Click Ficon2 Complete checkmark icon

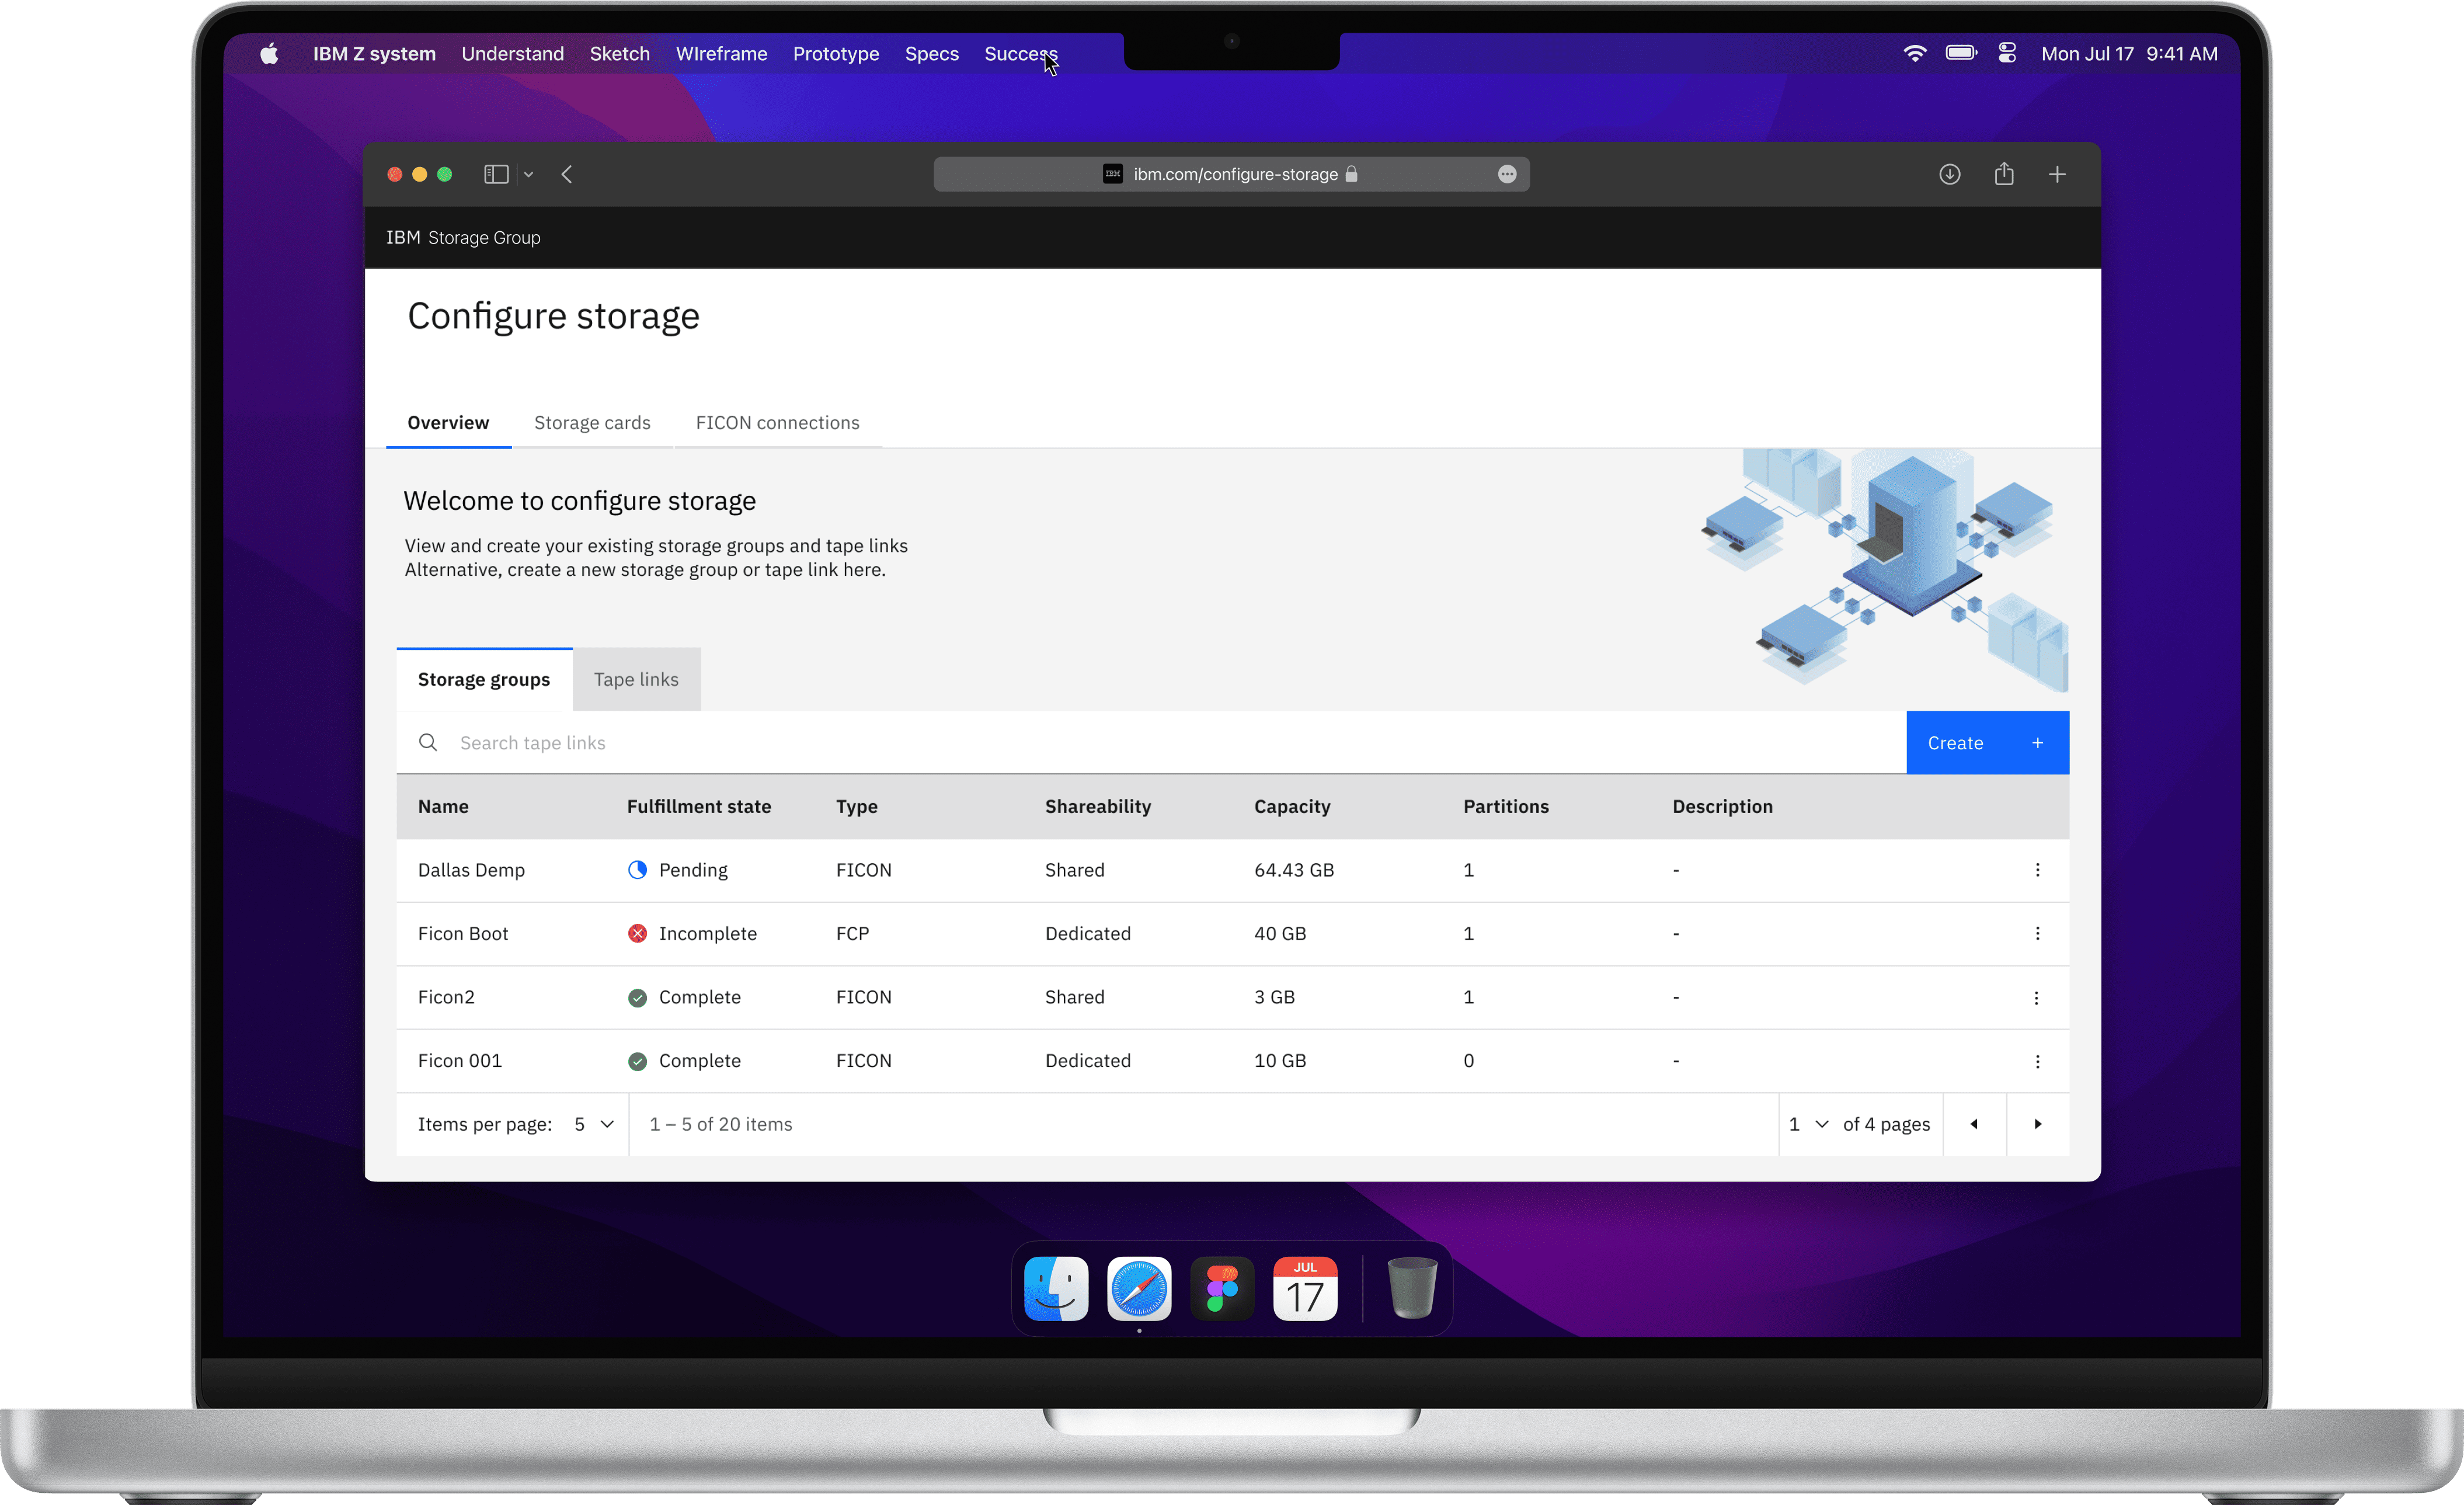click(637, 997)
